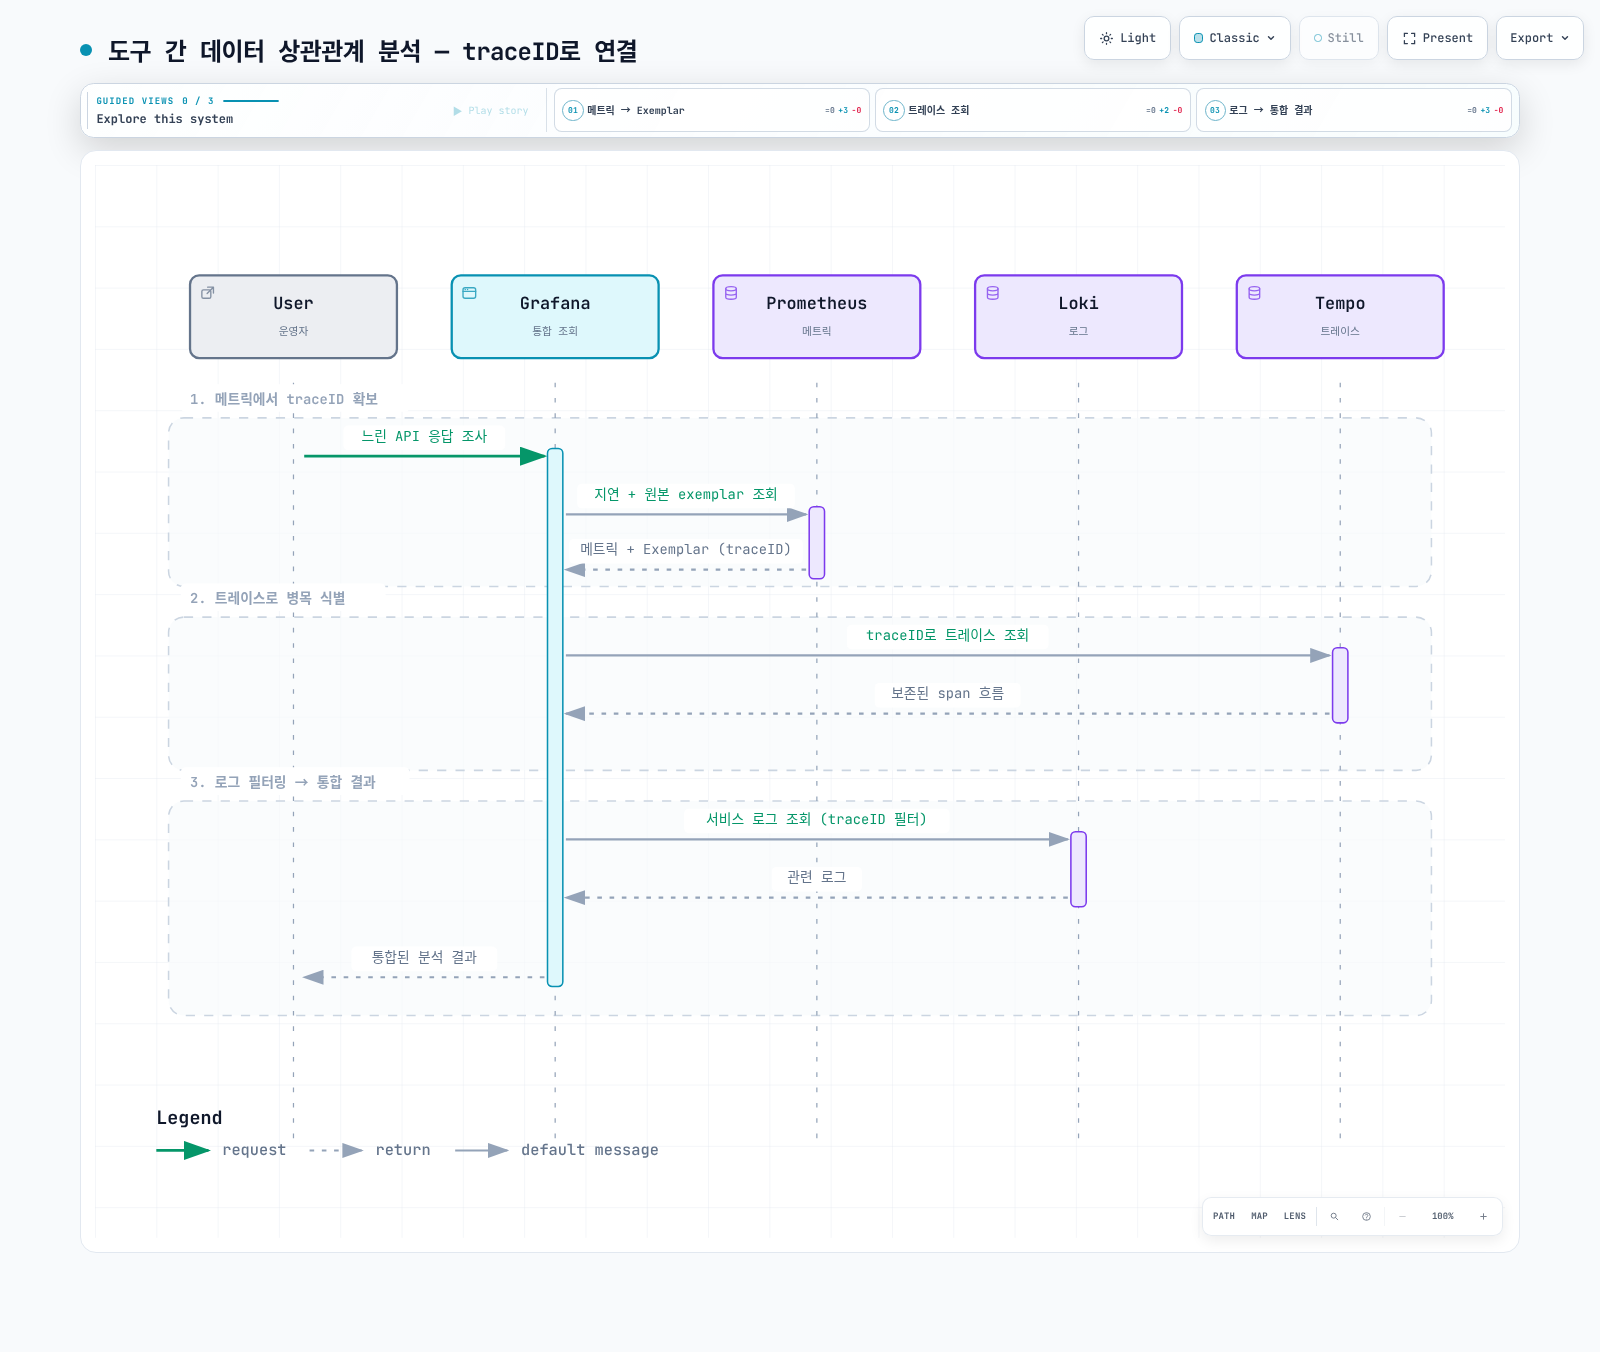Click the Loki activation bar

tap(1078, 869)
